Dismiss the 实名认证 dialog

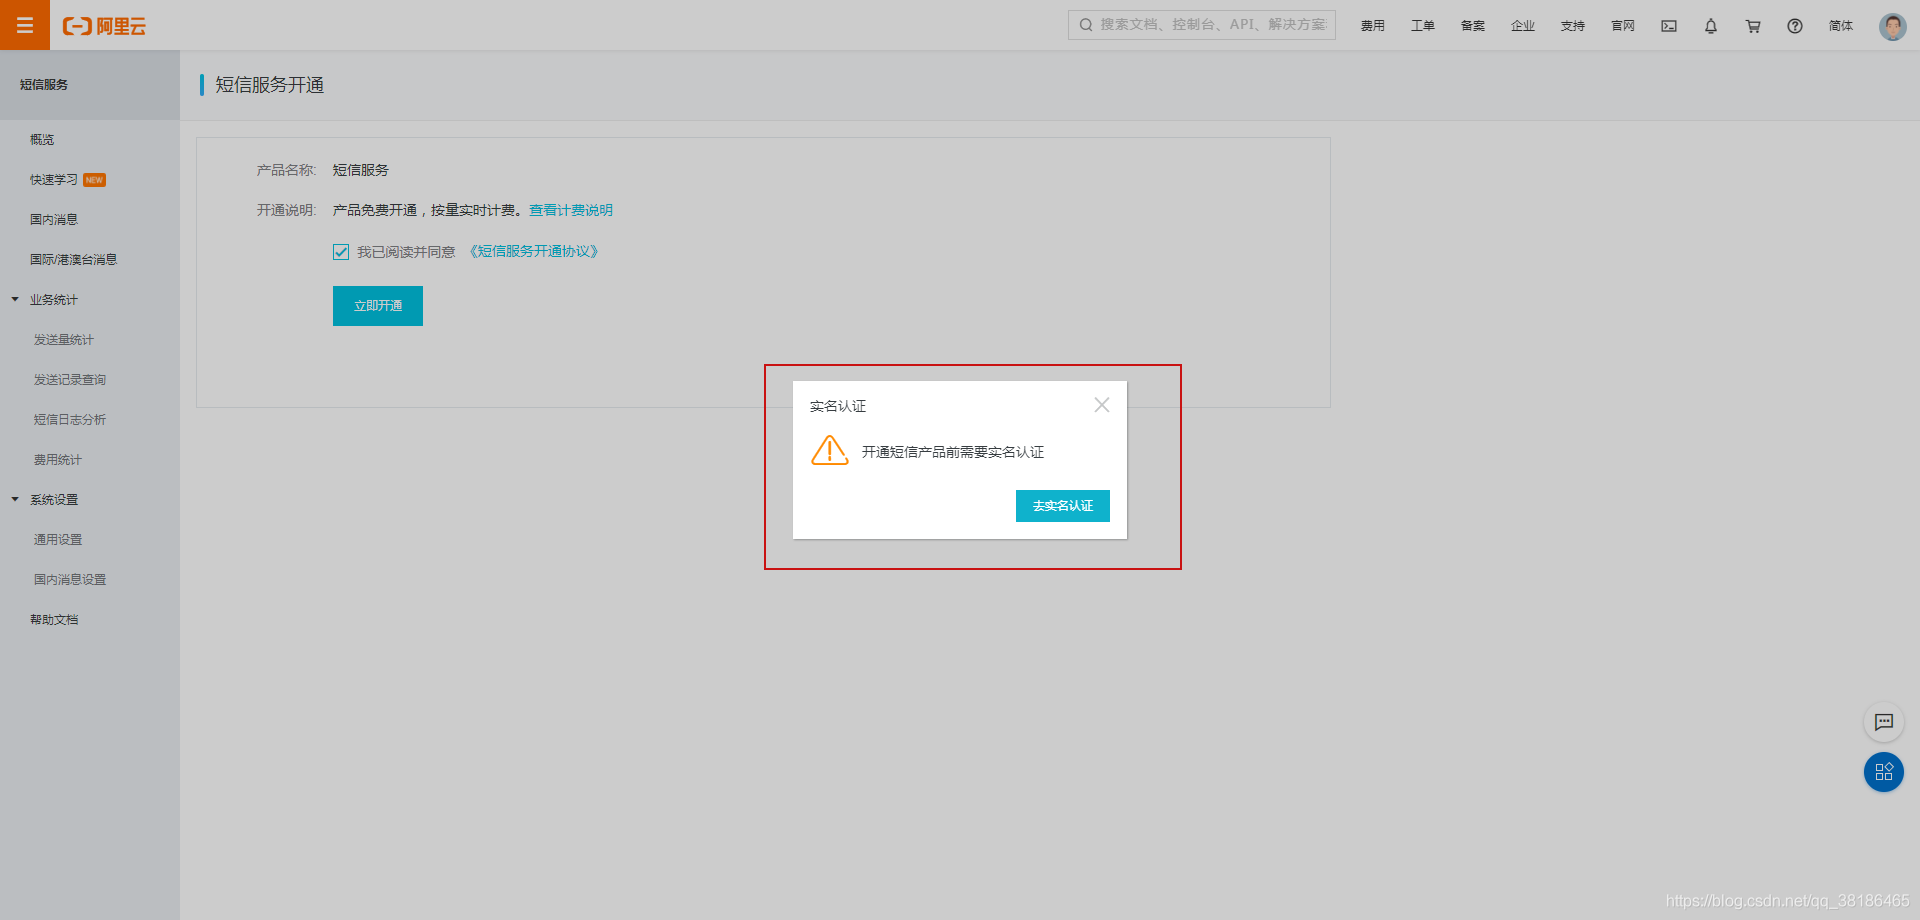tap(1101, 405)
